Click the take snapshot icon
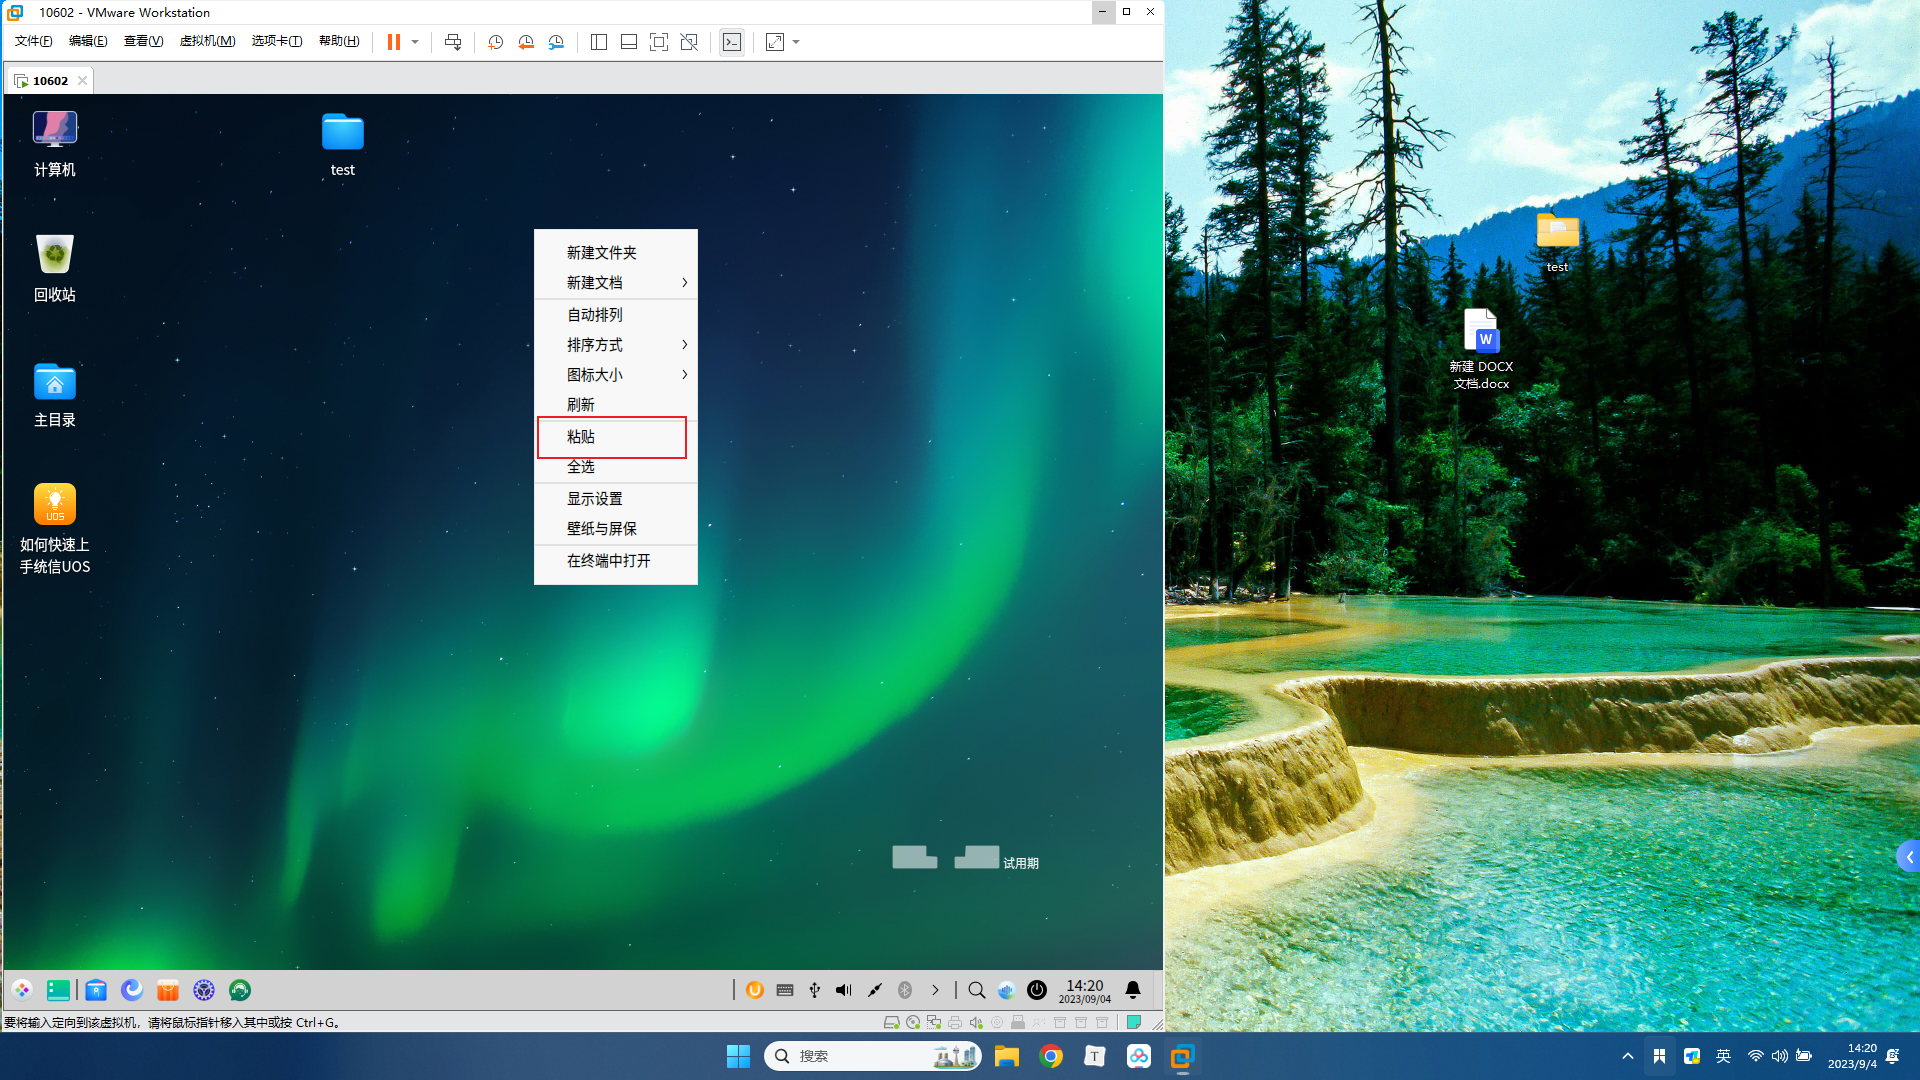Screen dimensions: 1920x1080 (495, 42)
